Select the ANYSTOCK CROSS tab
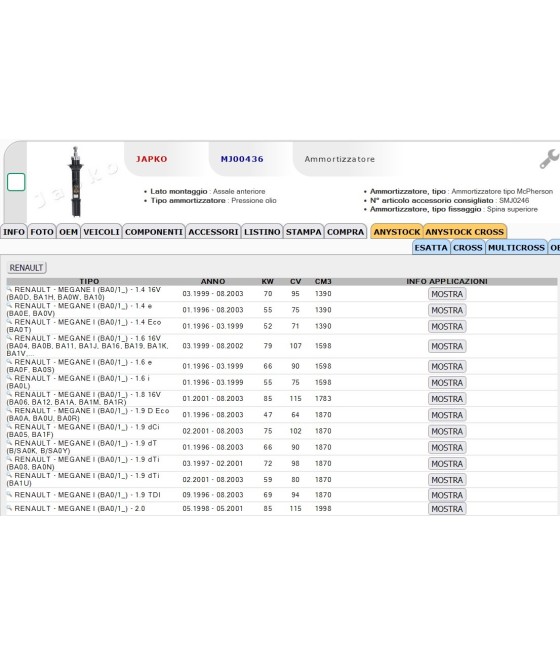Viewport: 560px width, 655px height. pos(464,232)
